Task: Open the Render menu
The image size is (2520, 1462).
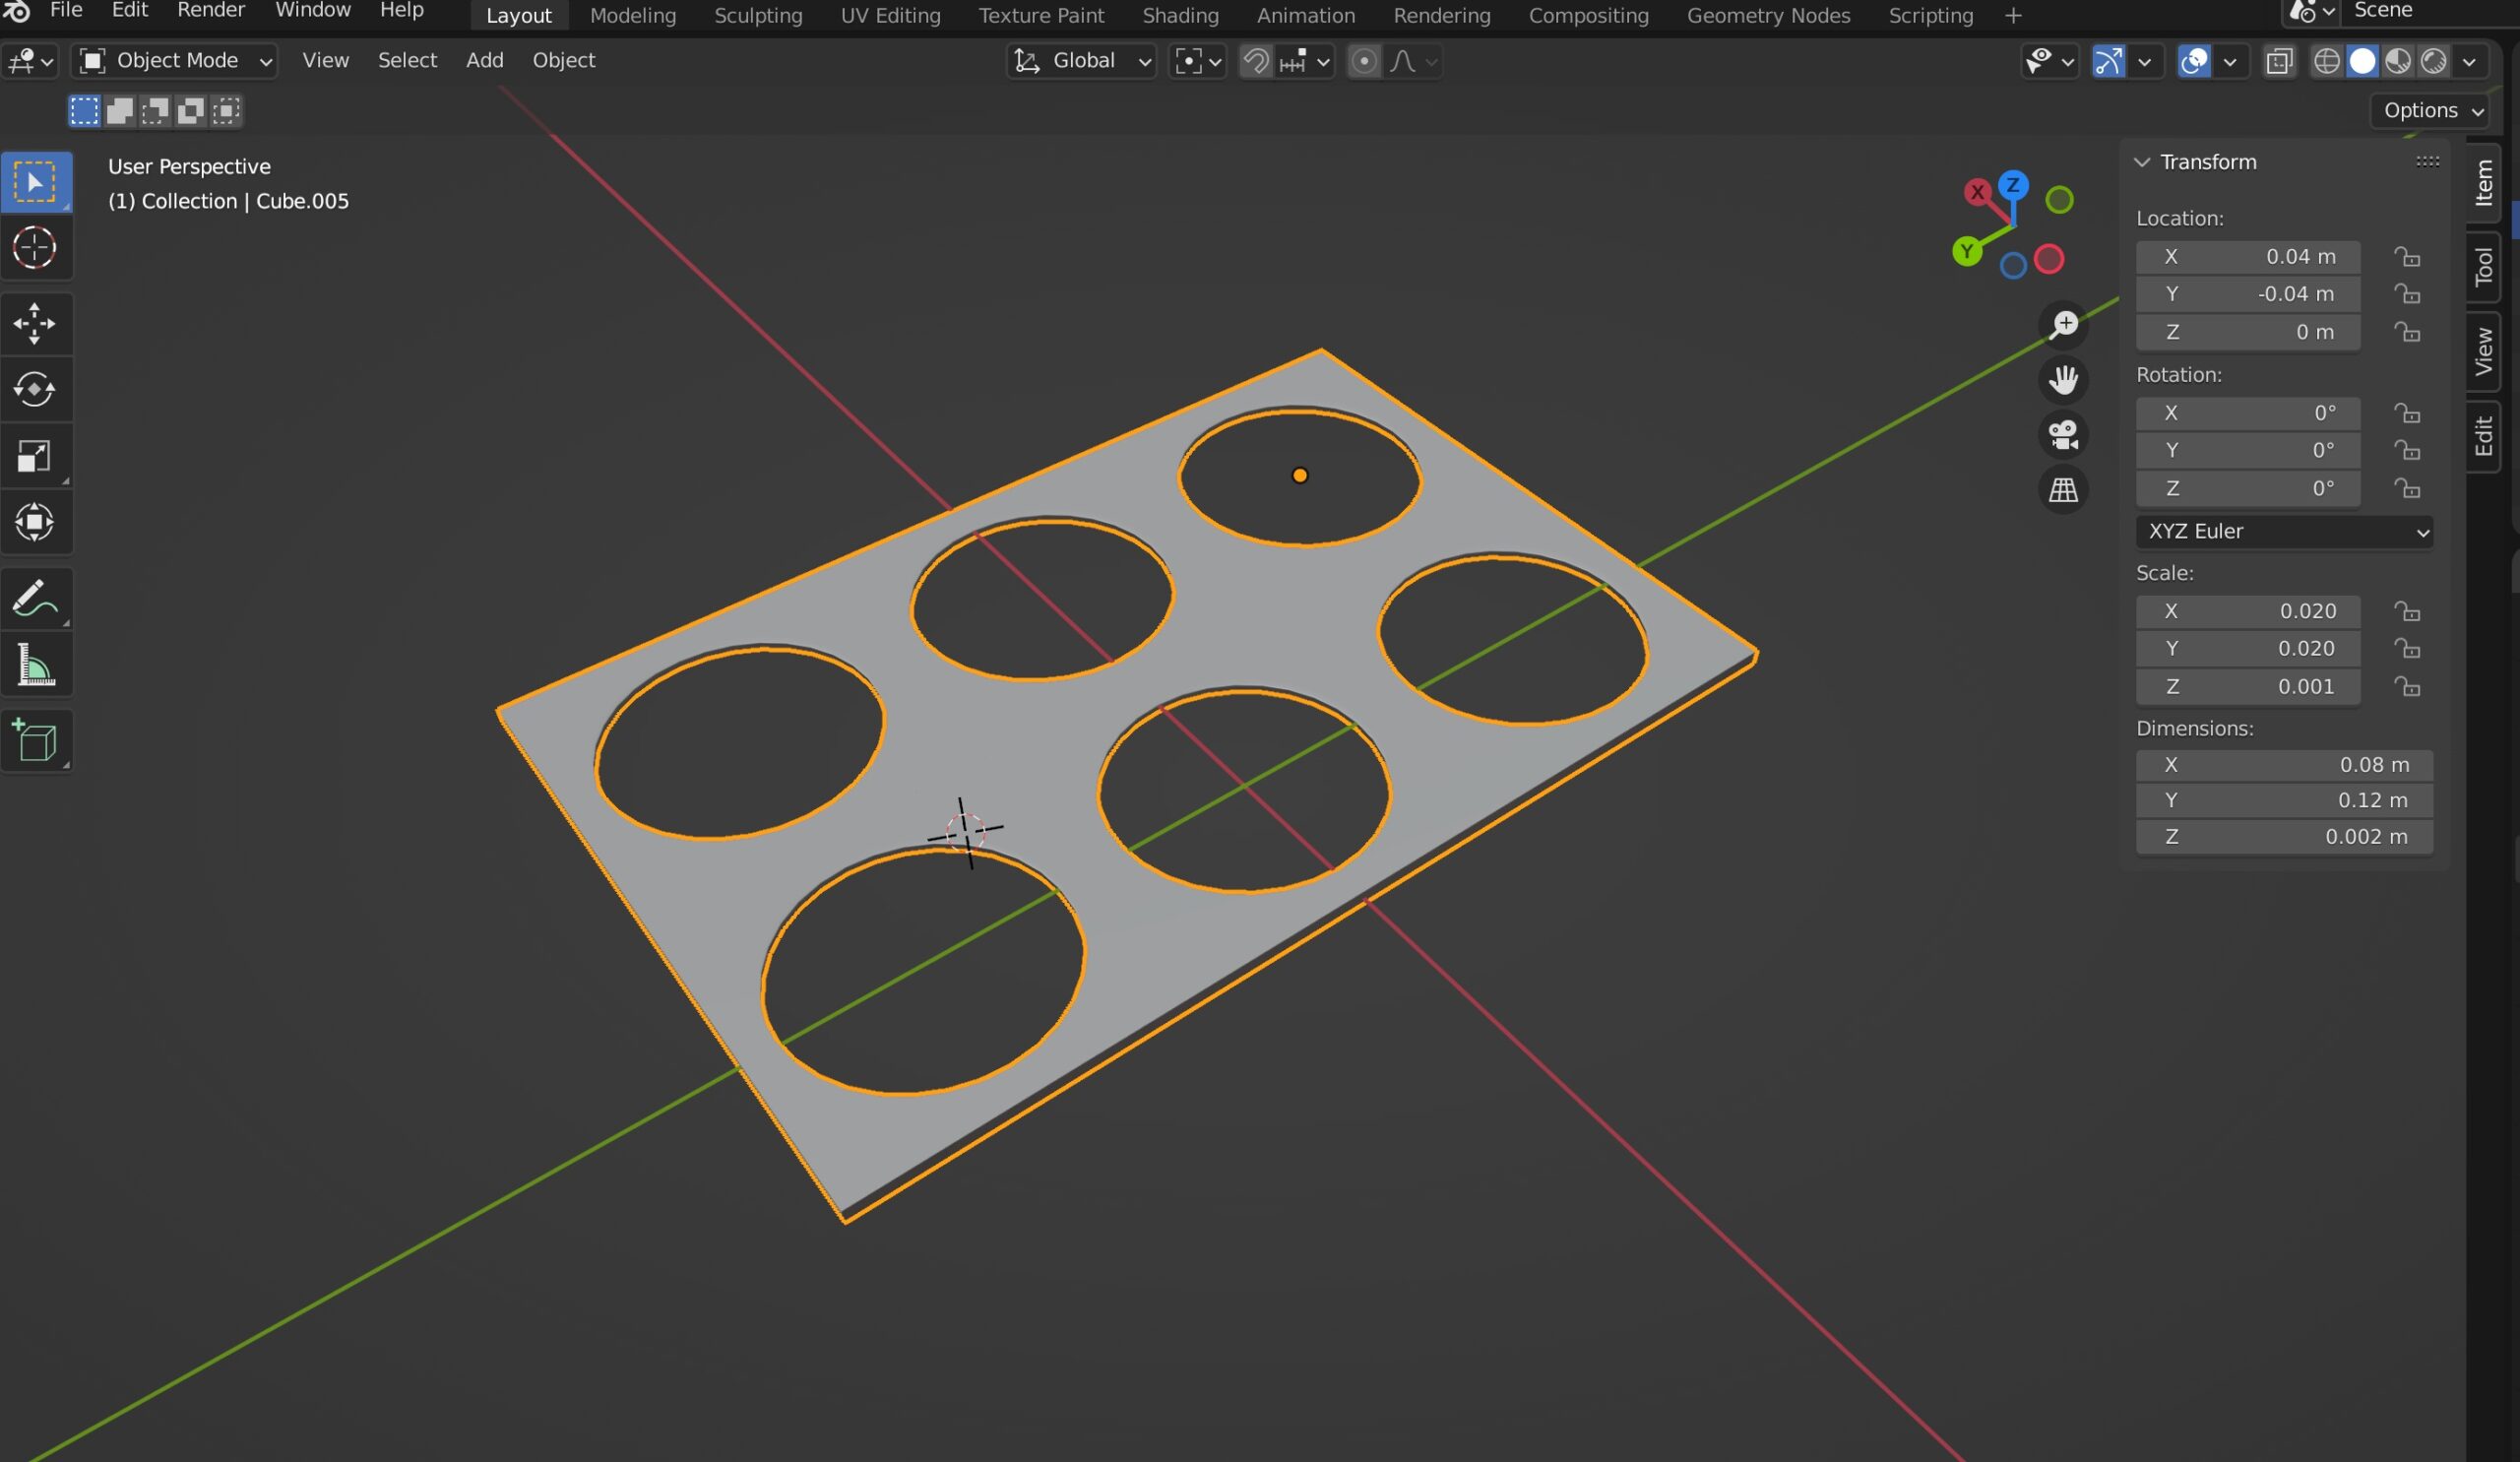Action: 211,11
